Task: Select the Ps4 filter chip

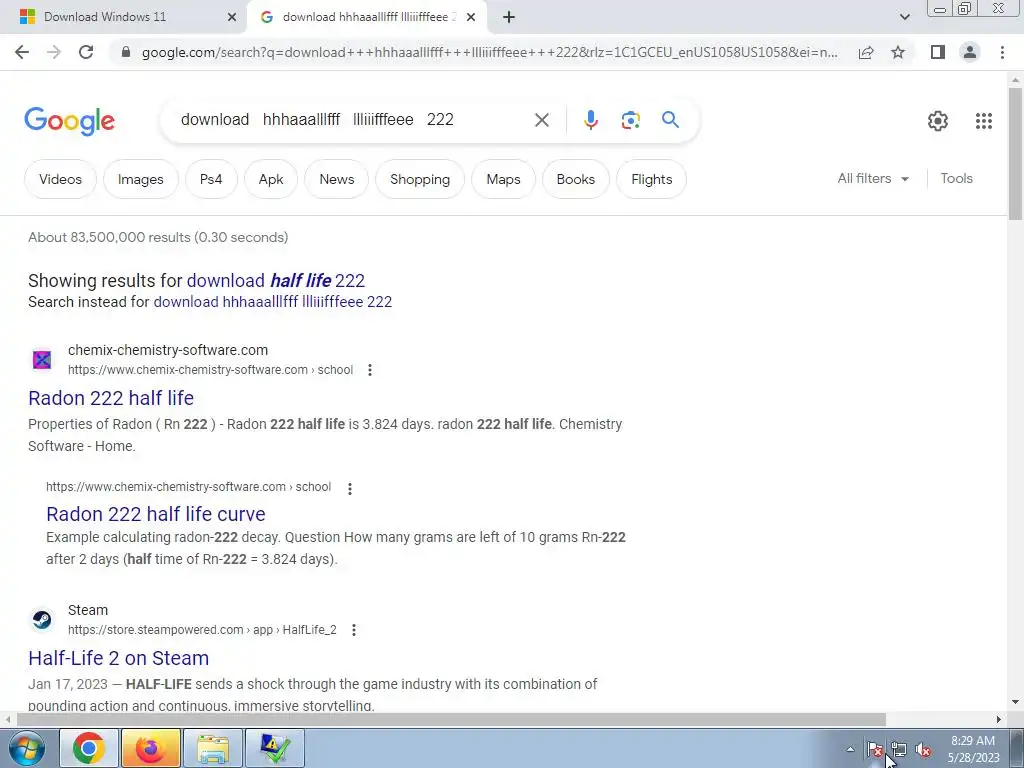Action: pyautogui.click(x=211, y=179)
